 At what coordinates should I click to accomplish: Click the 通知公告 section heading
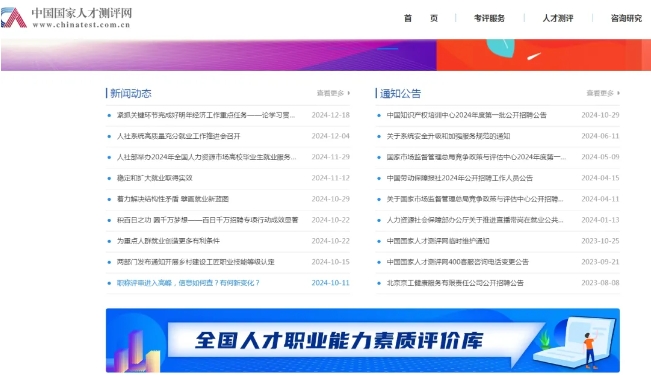(x=400, y=93)
